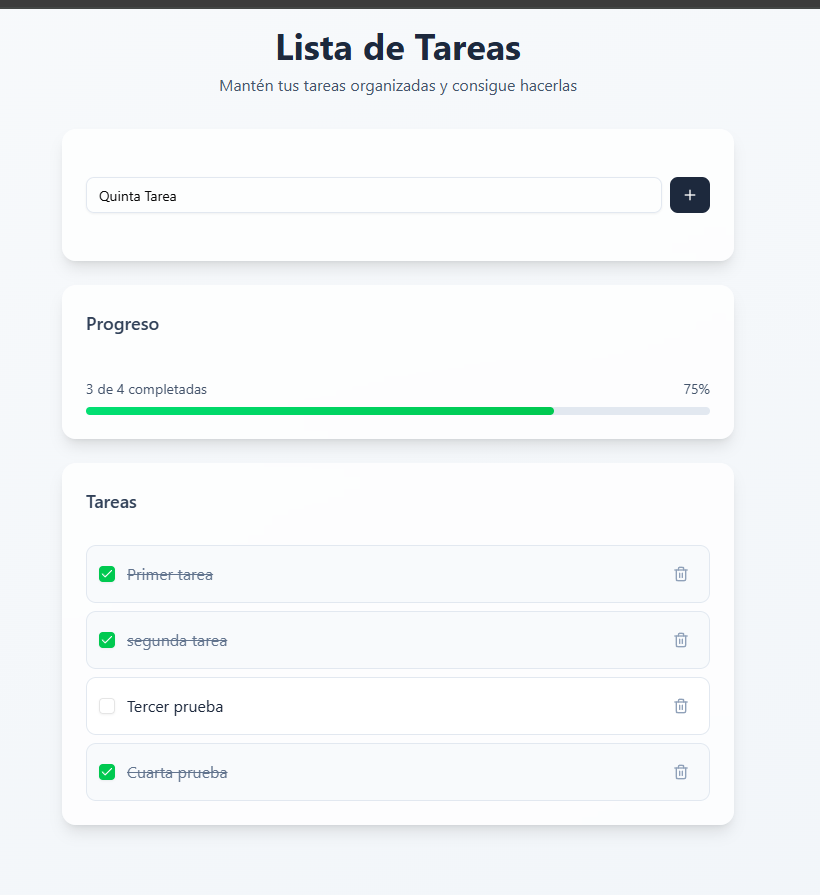Click the "Tareas" section heading

(x=111, y=501)
